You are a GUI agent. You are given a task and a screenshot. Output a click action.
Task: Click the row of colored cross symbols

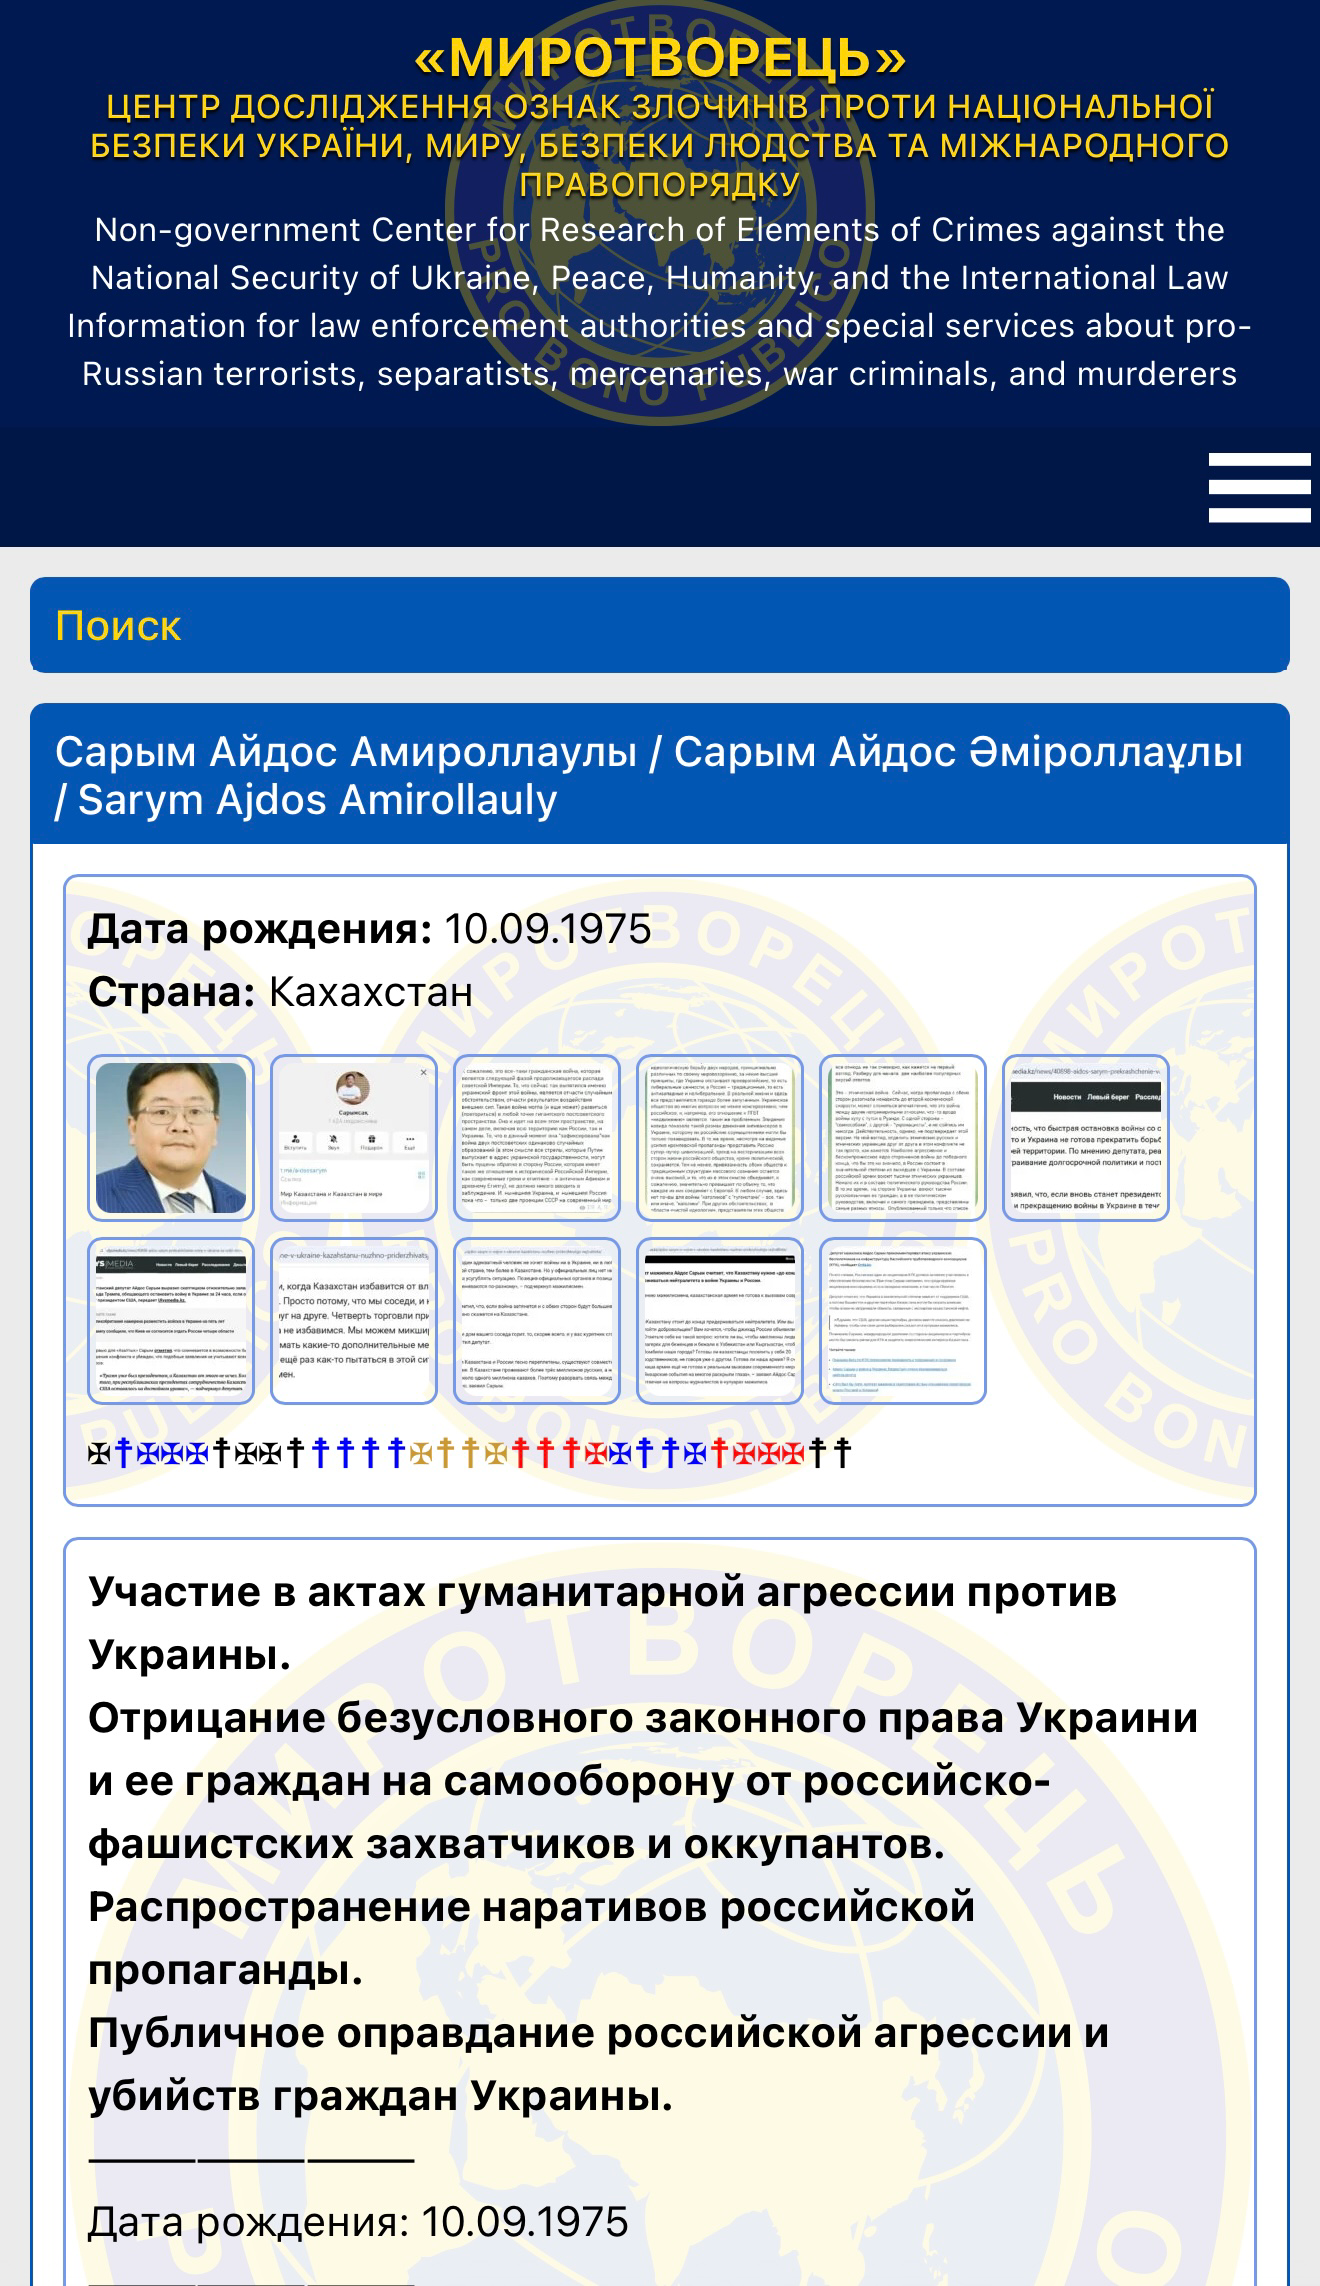(x=470, y=1452)
